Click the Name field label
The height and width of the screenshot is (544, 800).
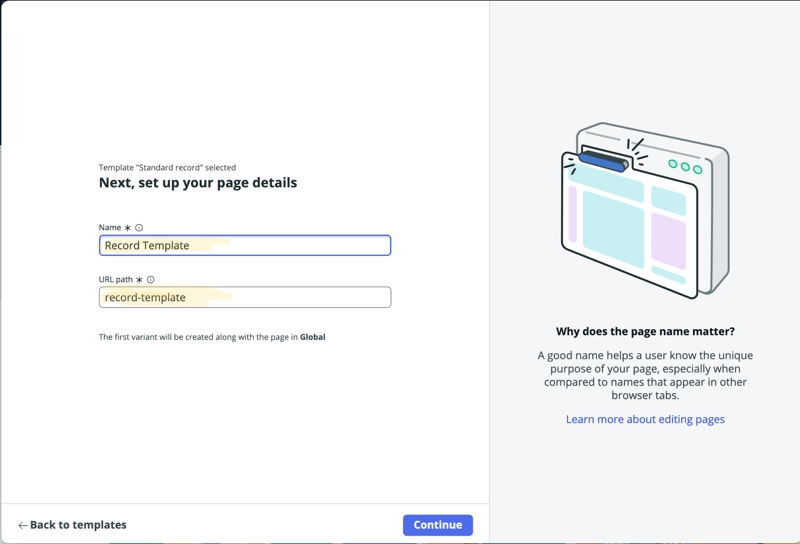pos(109,228)
